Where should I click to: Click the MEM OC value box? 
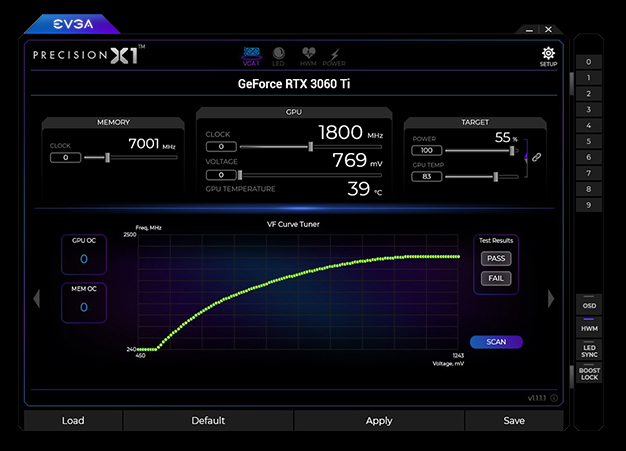point(84,303)
